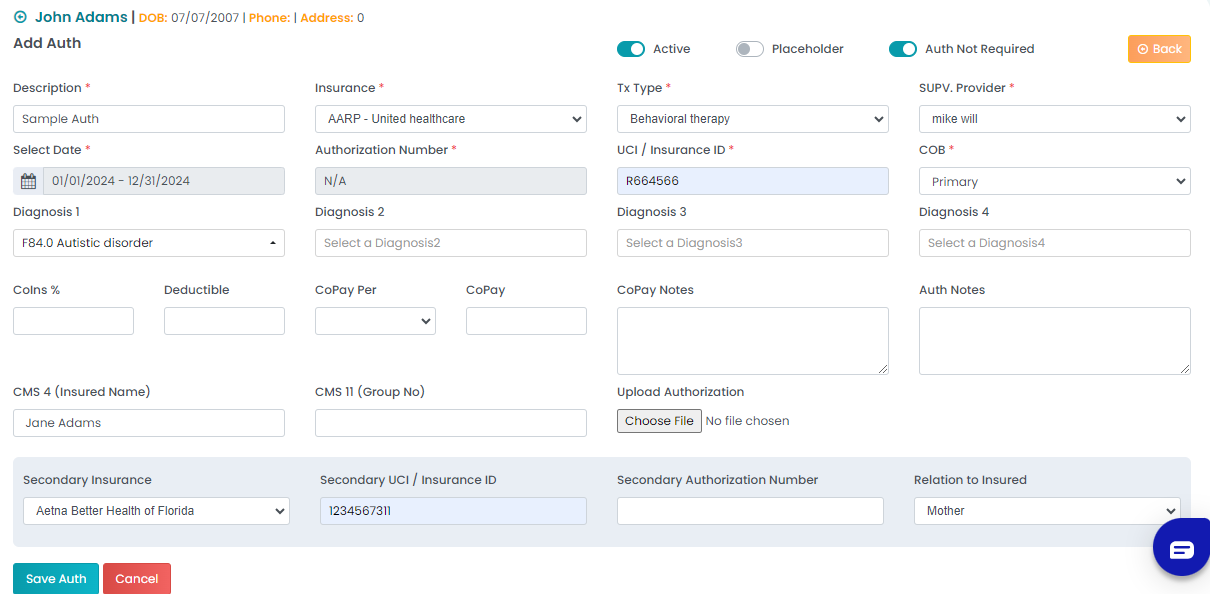Click the Description field with Sample Auth

pos(149,119)
